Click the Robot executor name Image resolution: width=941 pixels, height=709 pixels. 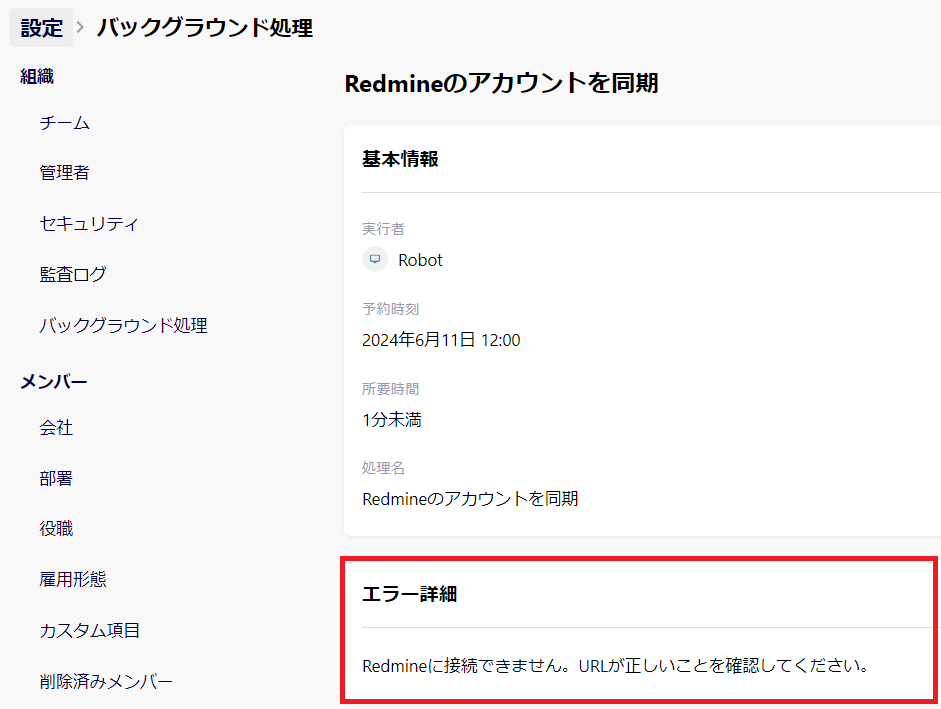tap(420, 260)
